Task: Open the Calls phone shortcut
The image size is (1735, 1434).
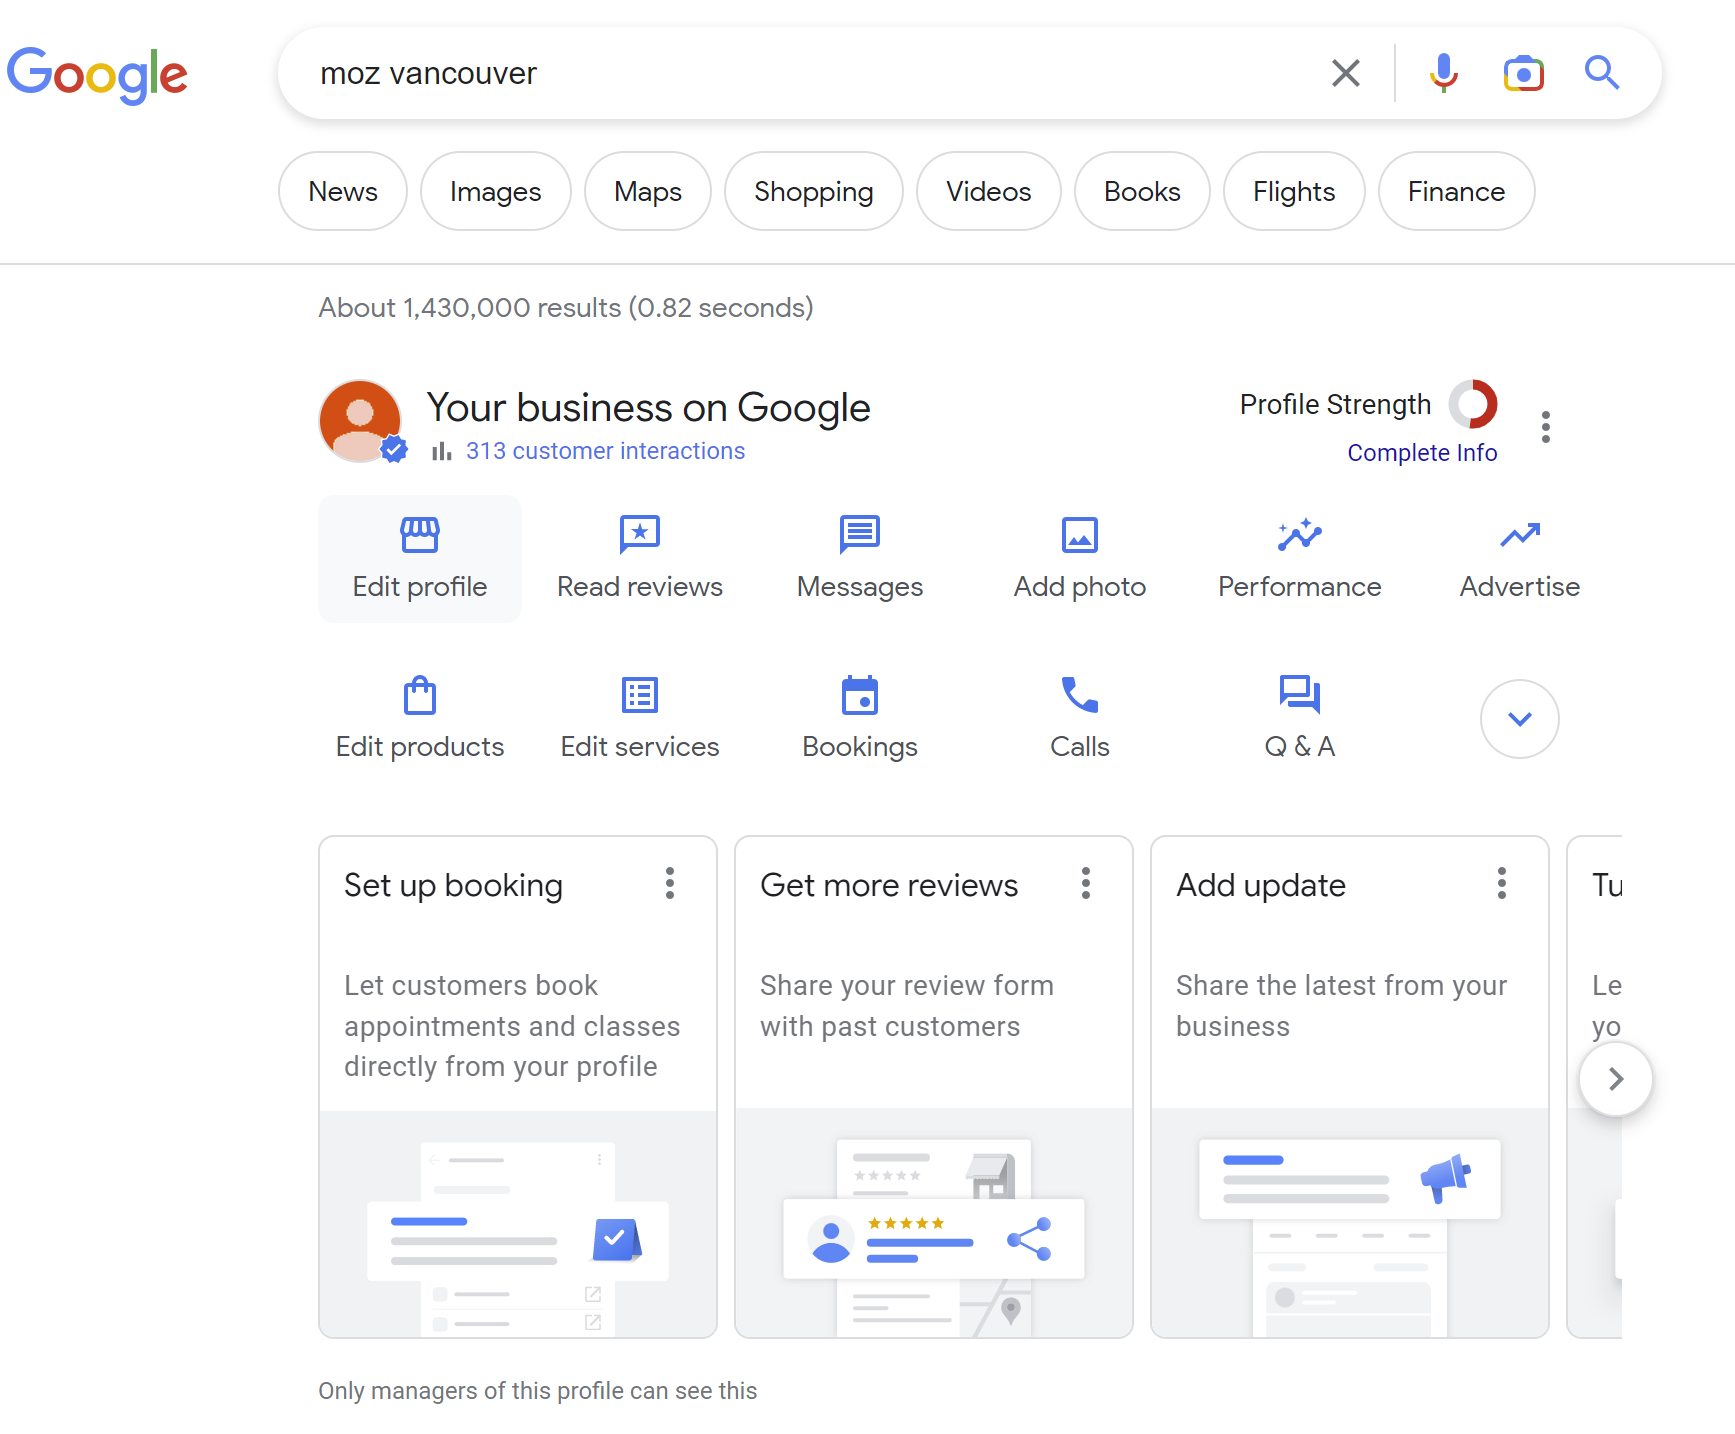Action: coord(1079,718)
